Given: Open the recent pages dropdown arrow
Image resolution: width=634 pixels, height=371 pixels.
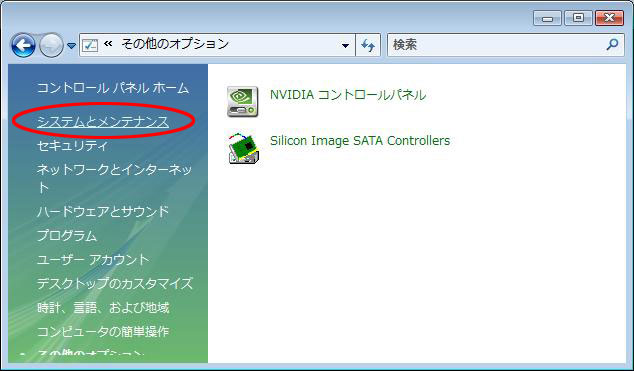Looking at the screenshot, I should coord(71,46).
